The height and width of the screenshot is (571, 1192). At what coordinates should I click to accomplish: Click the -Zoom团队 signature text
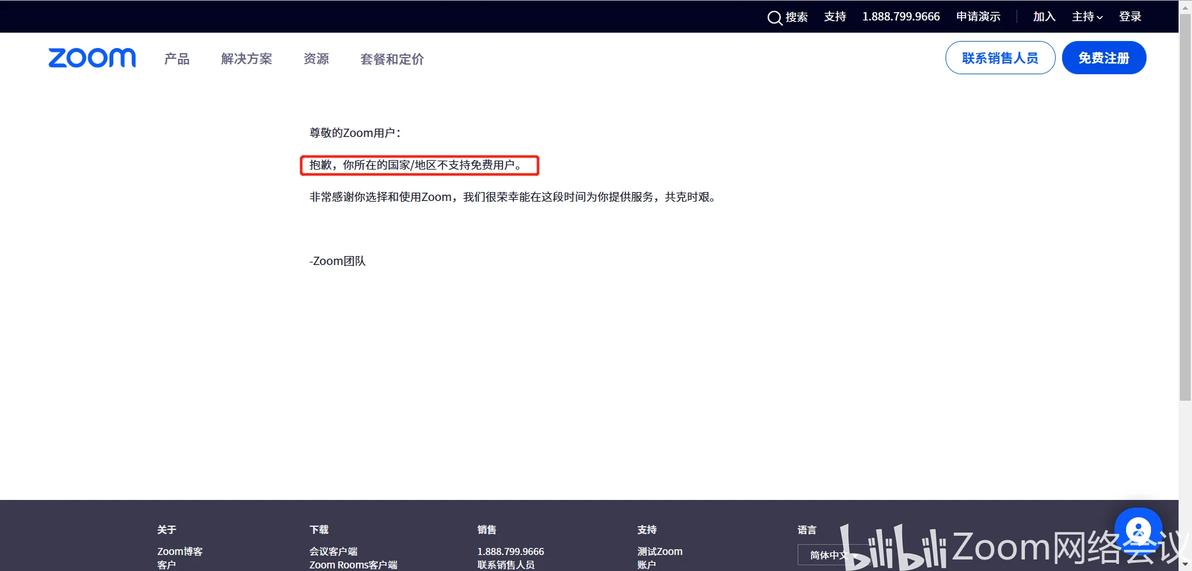(338, 261)
